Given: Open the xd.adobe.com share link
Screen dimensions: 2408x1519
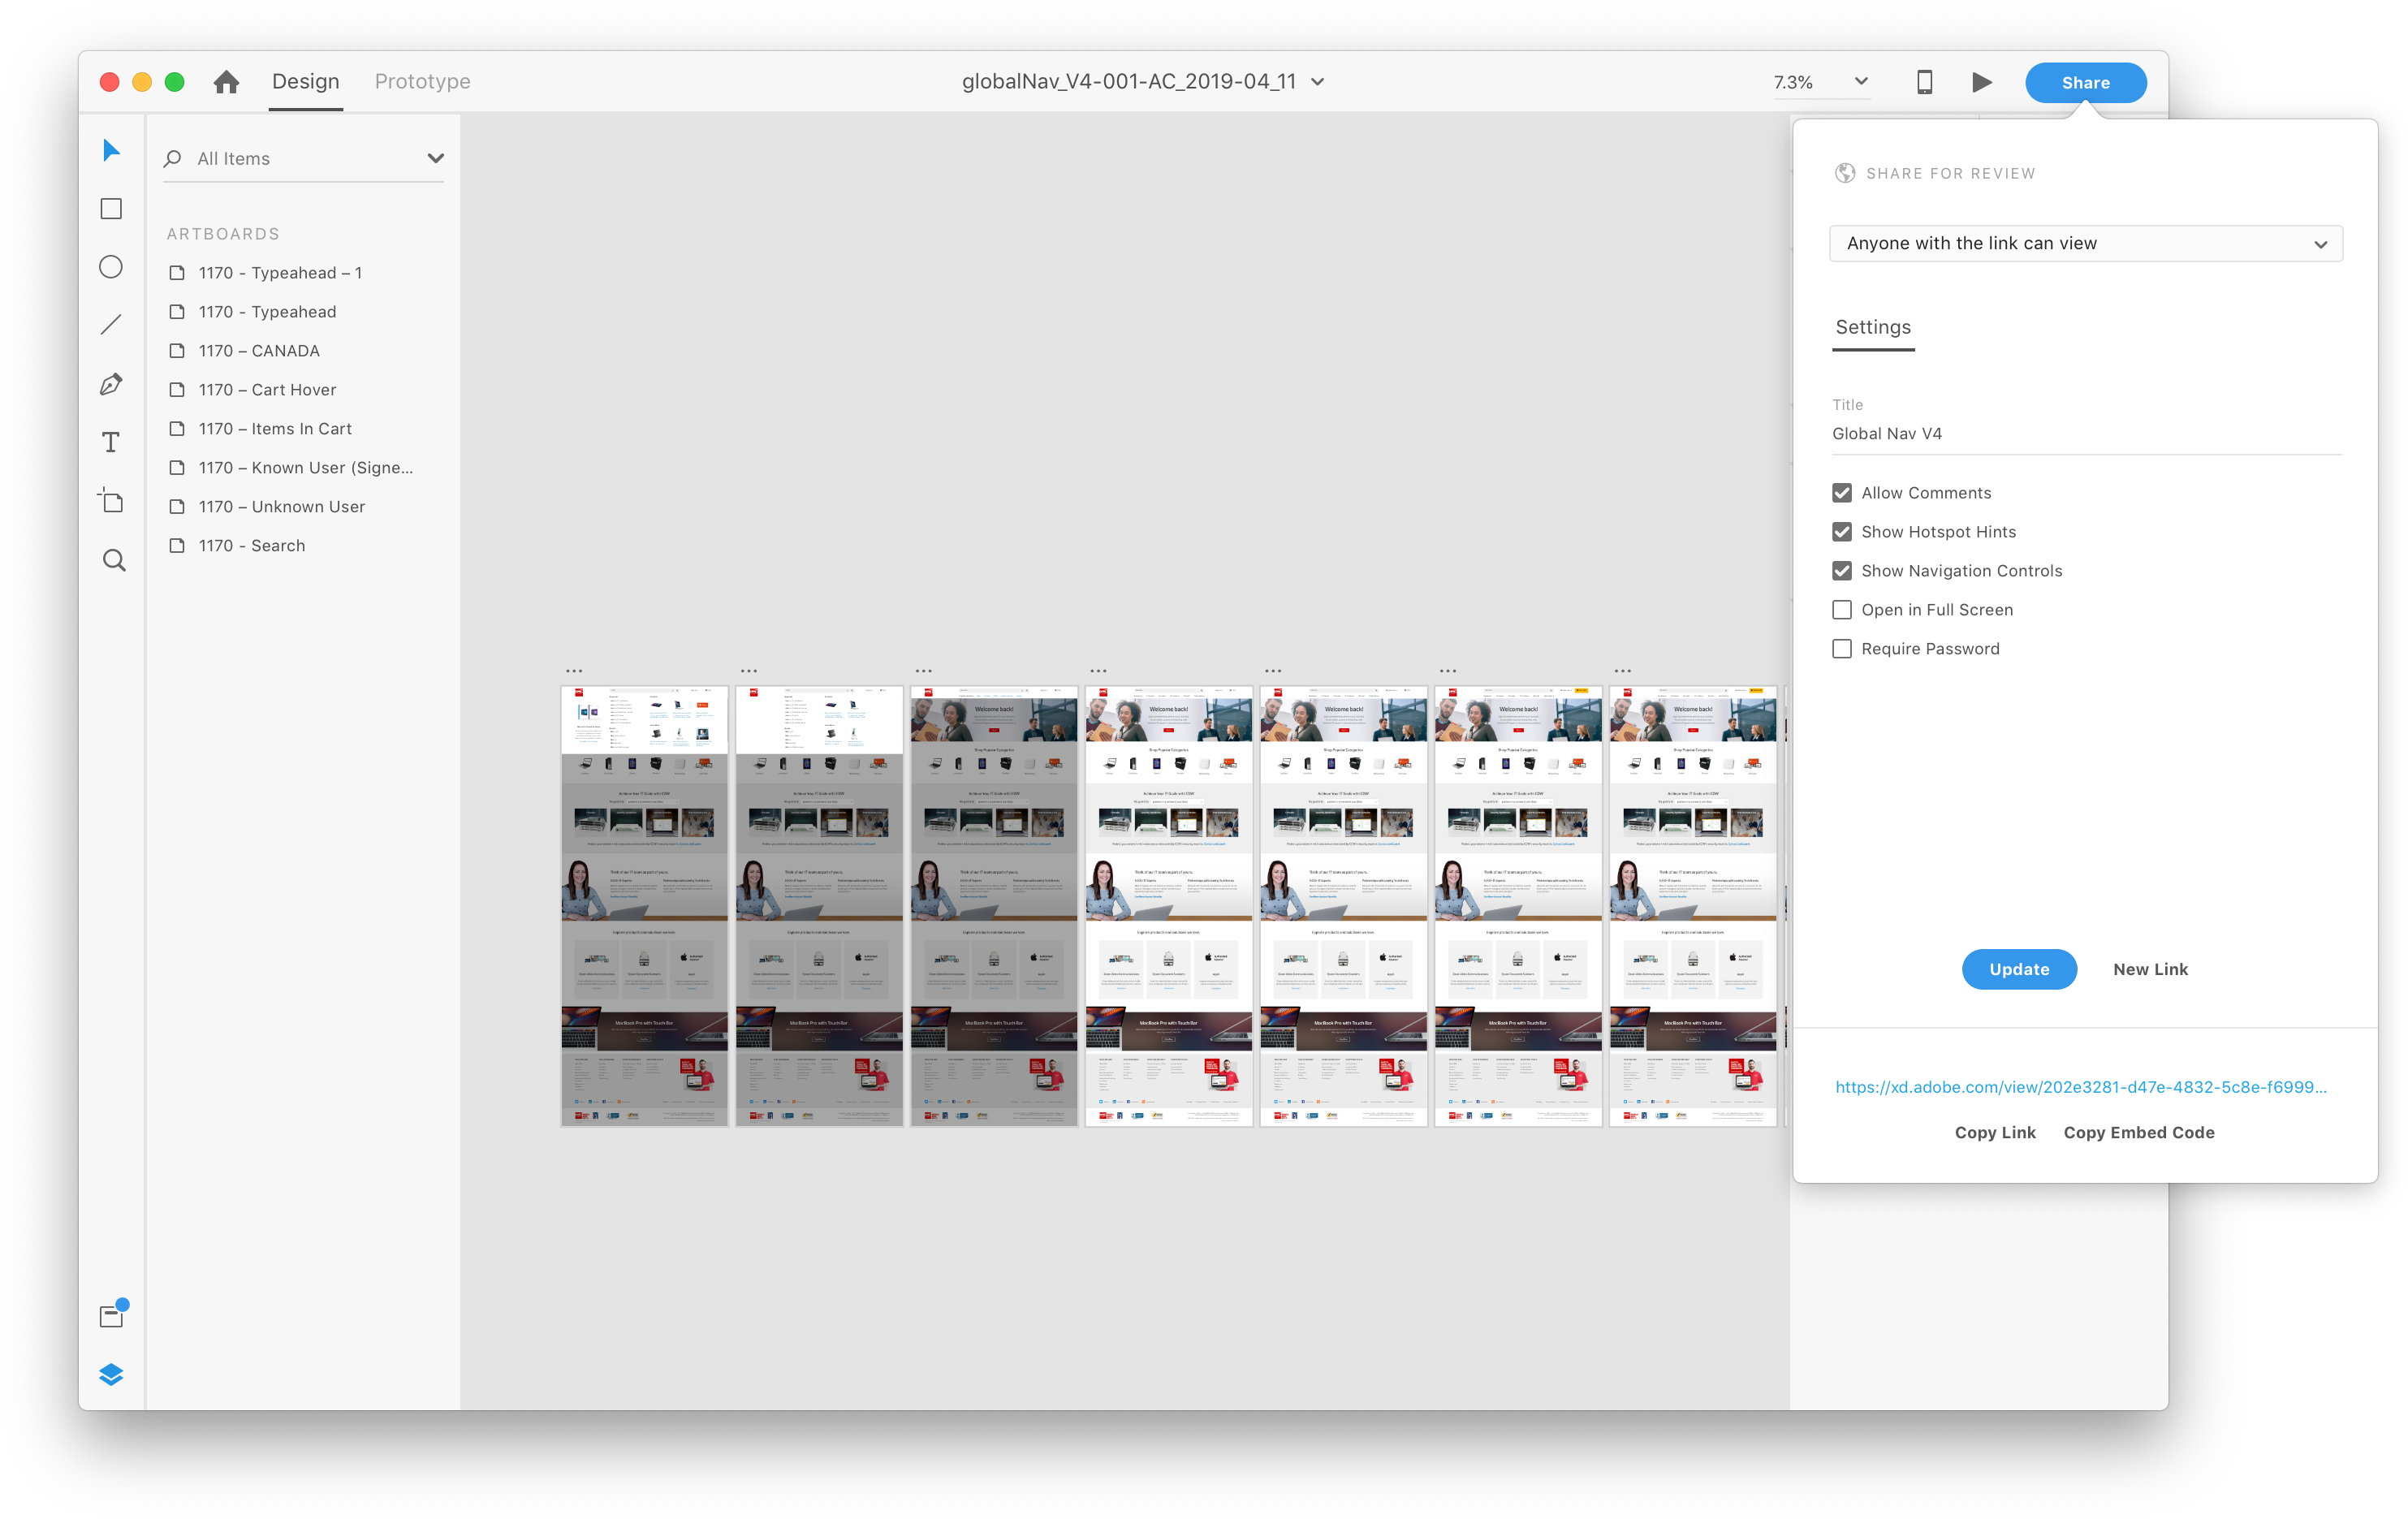Looking at the screenshot, I should [x=2081, y=1087].
